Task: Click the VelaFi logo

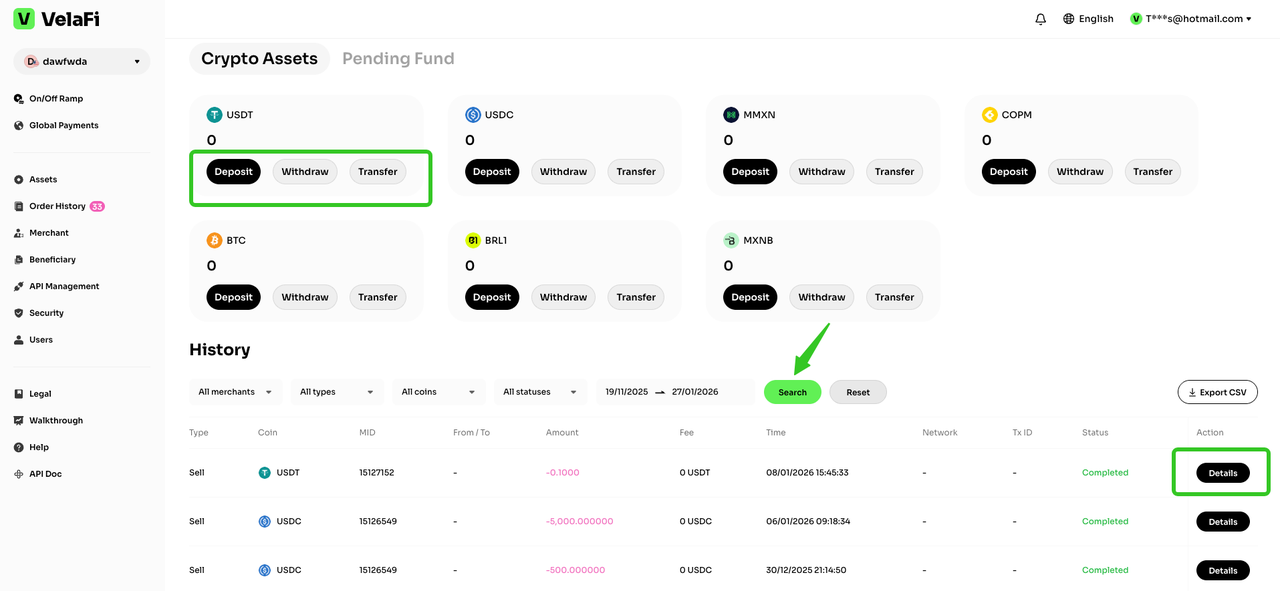Action: point(57,19)
